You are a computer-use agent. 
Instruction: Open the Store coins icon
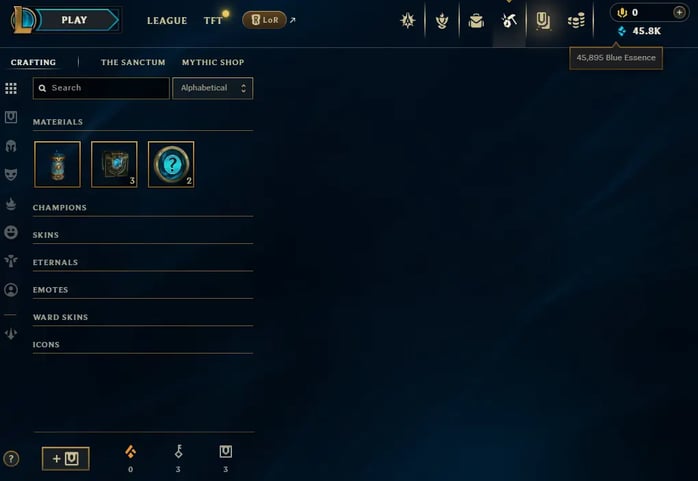pyautogui.click(x=576, y=20)
